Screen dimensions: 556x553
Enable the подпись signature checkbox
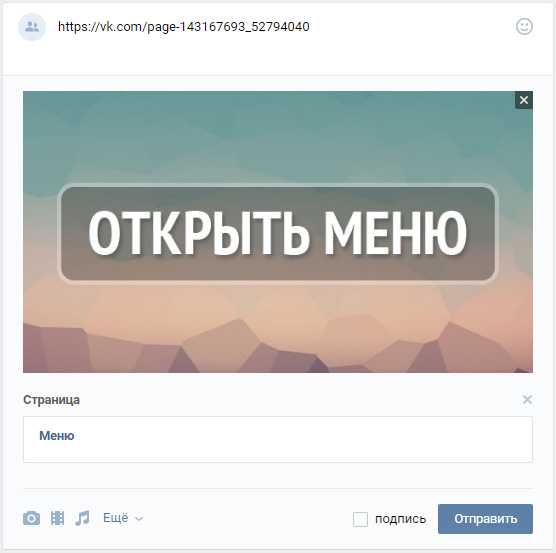pyautogui.click(x=360, y=519)
